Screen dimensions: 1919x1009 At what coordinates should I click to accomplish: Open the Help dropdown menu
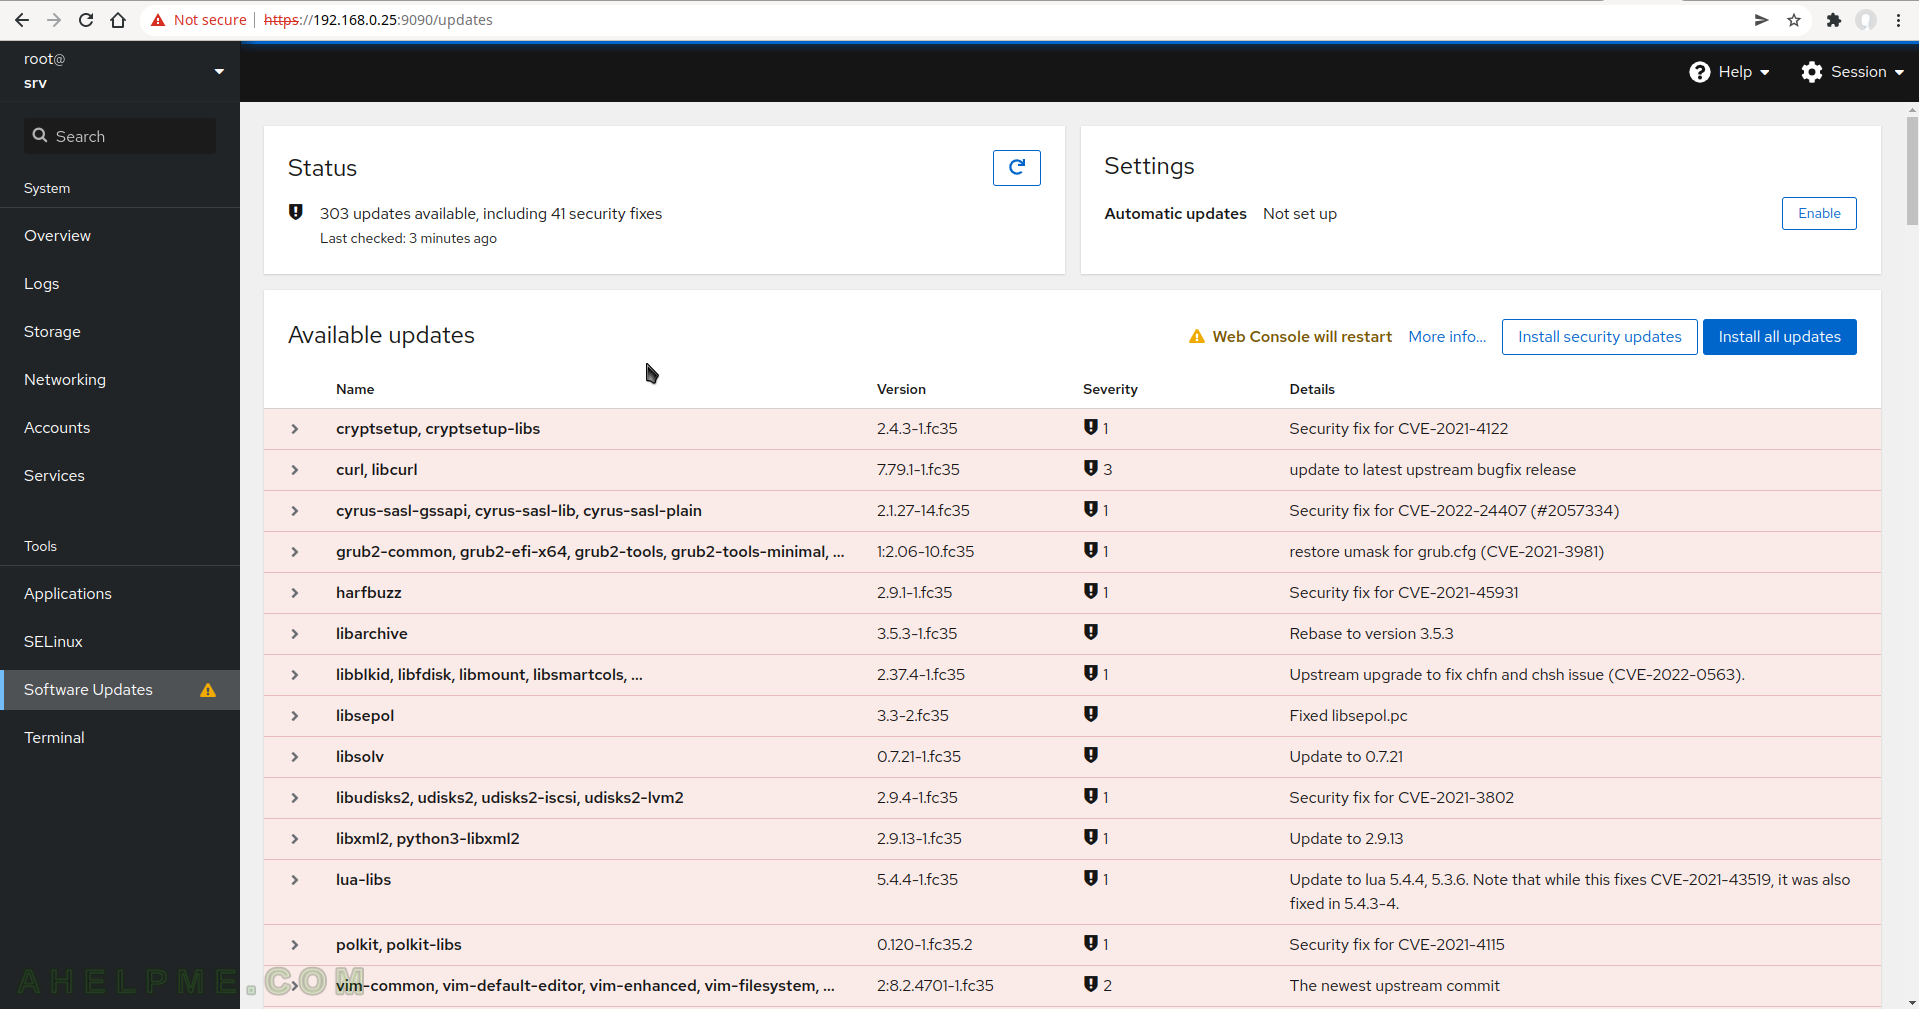1730,72
